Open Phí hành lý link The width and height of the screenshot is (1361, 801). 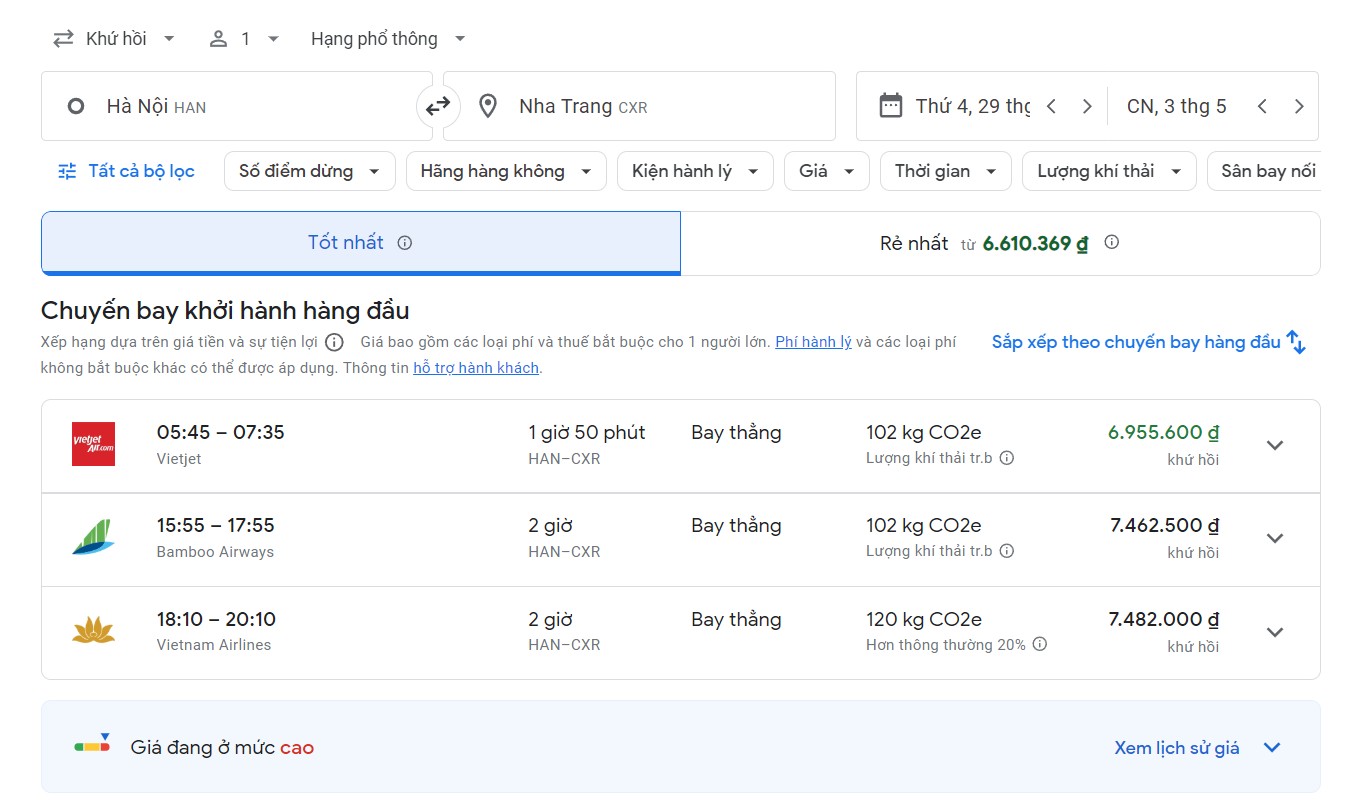(x=813, y=342)
